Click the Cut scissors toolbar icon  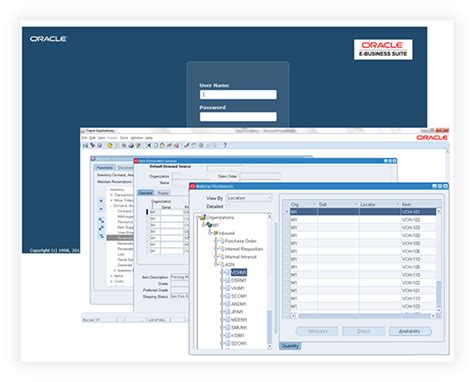click(149, 145)
